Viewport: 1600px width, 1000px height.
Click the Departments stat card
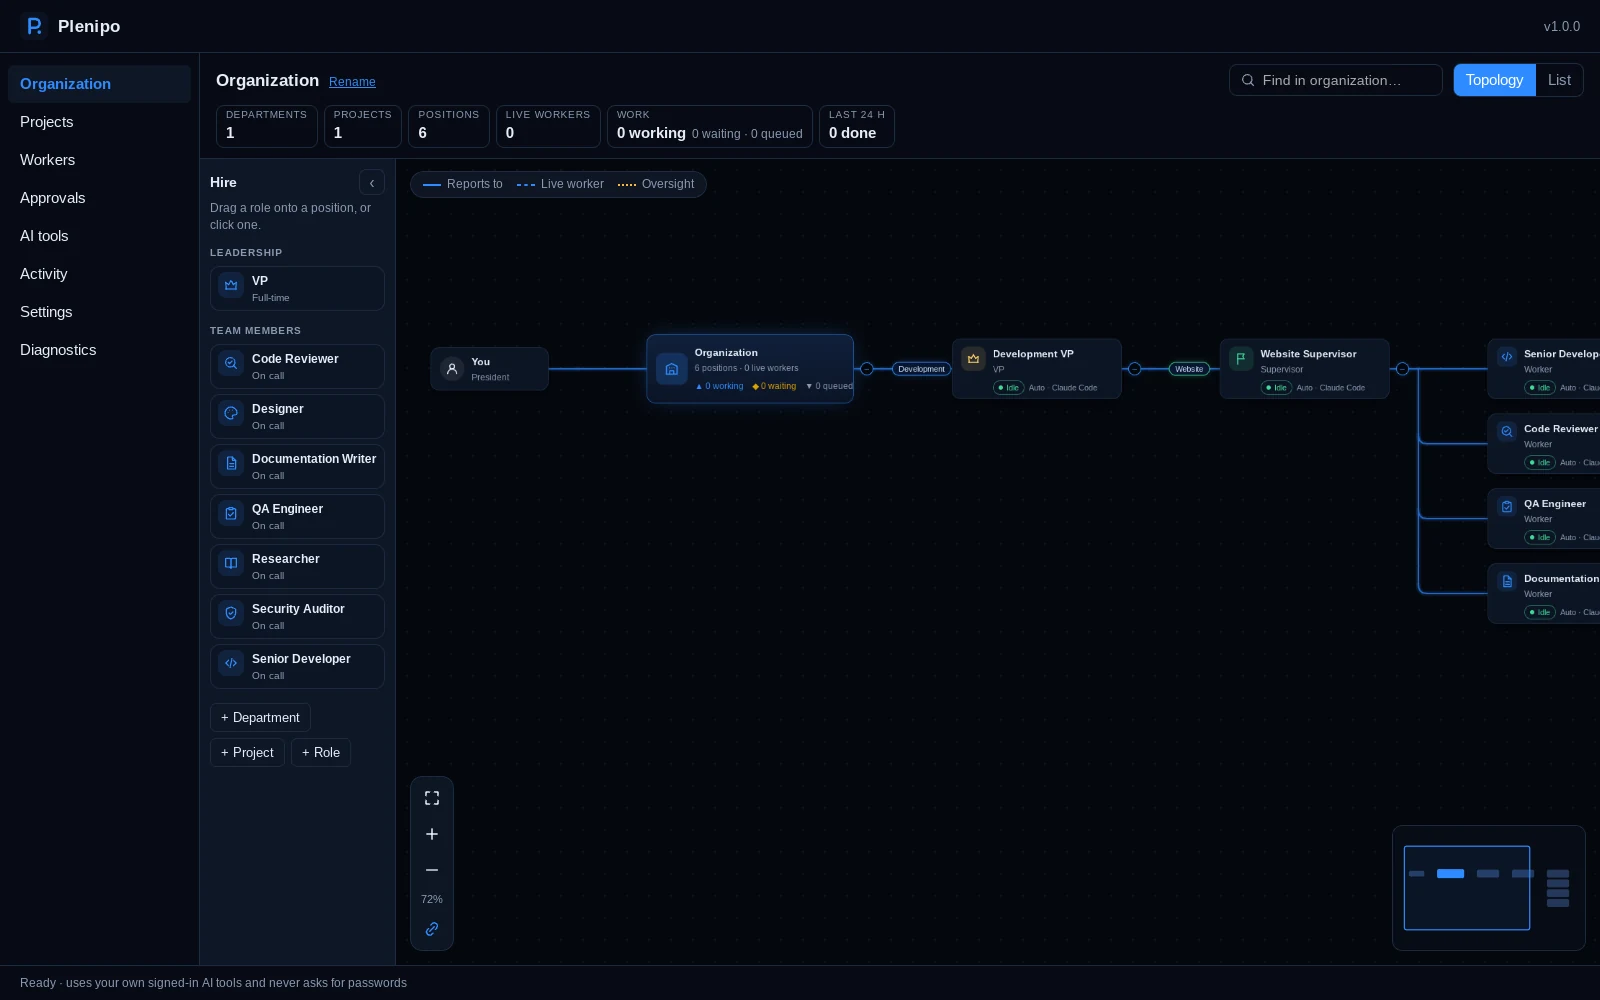tap(267, 126)
